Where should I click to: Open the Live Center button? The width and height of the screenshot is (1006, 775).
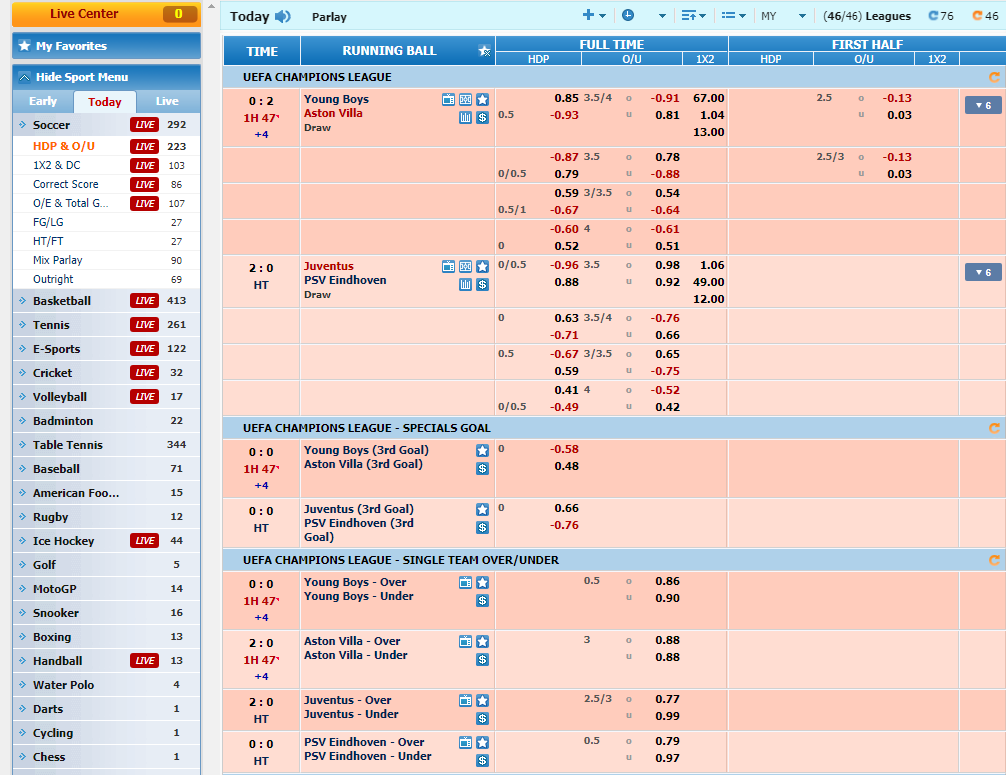(x=106, y=14)
